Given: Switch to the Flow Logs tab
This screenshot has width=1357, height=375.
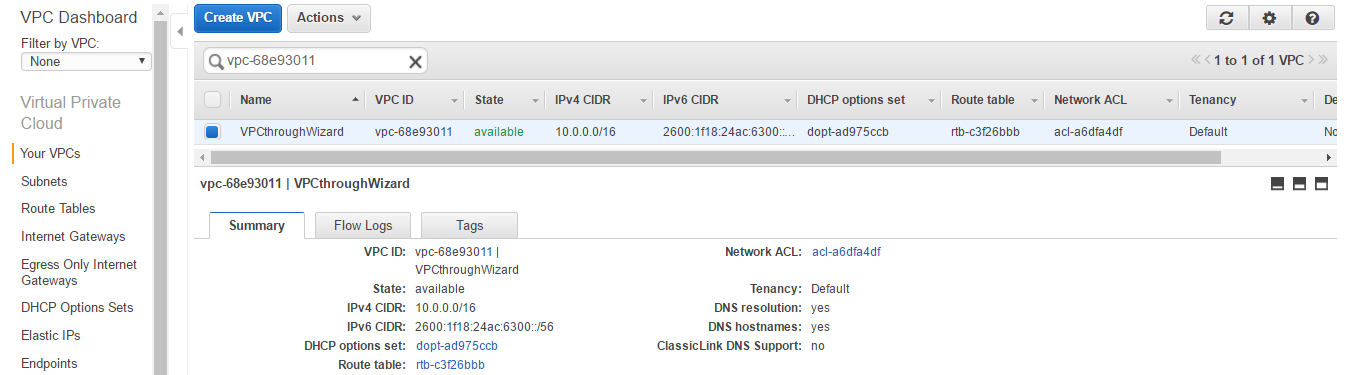Looking at the screenshot, I should click(363, 225).
